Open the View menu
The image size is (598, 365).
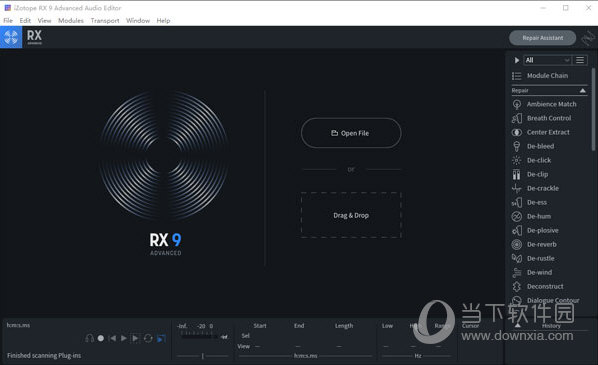(44, 21)
